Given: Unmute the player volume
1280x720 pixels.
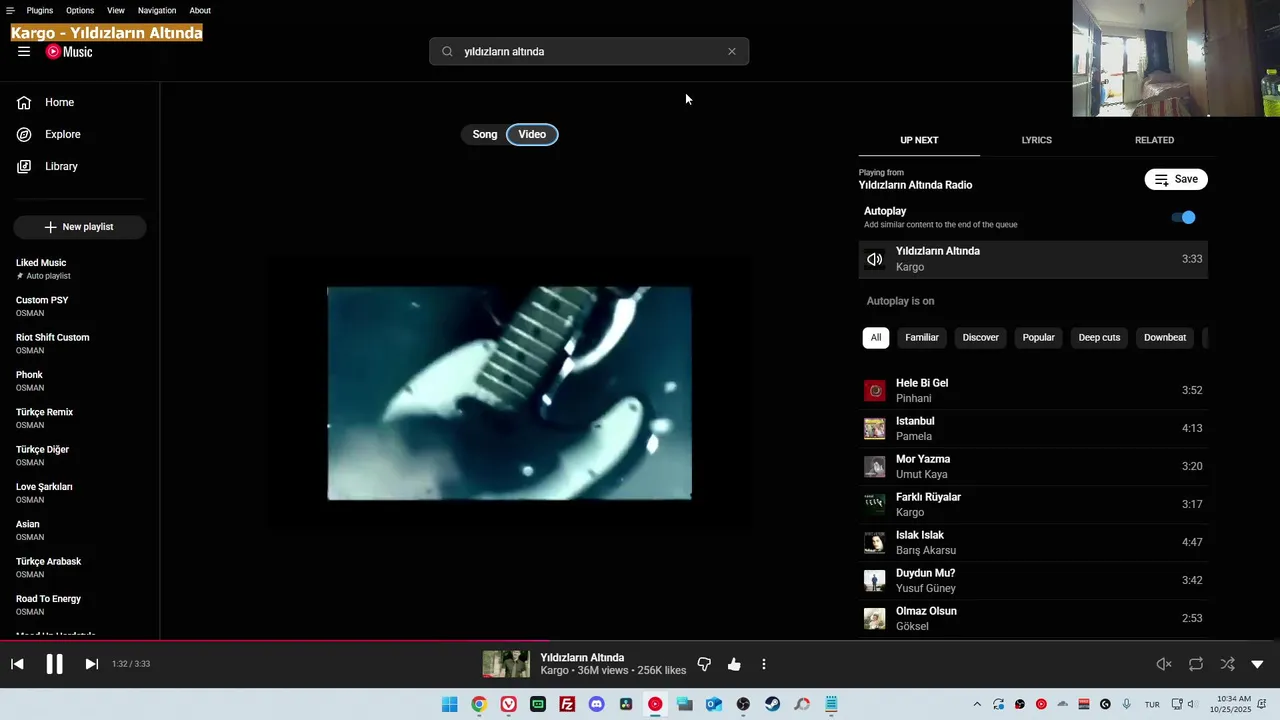Looking at the screenshot, I should point(1164,664).
